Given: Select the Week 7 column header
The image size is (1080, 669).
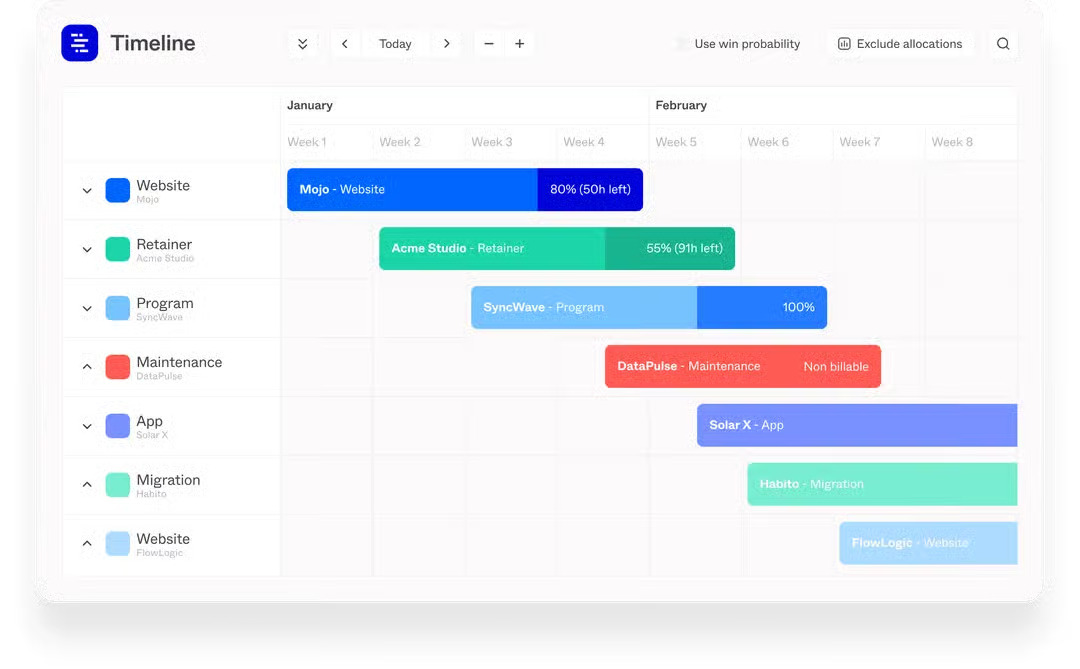Looking at the screenshot, I should pyautogui.click(x=860, y=142).
